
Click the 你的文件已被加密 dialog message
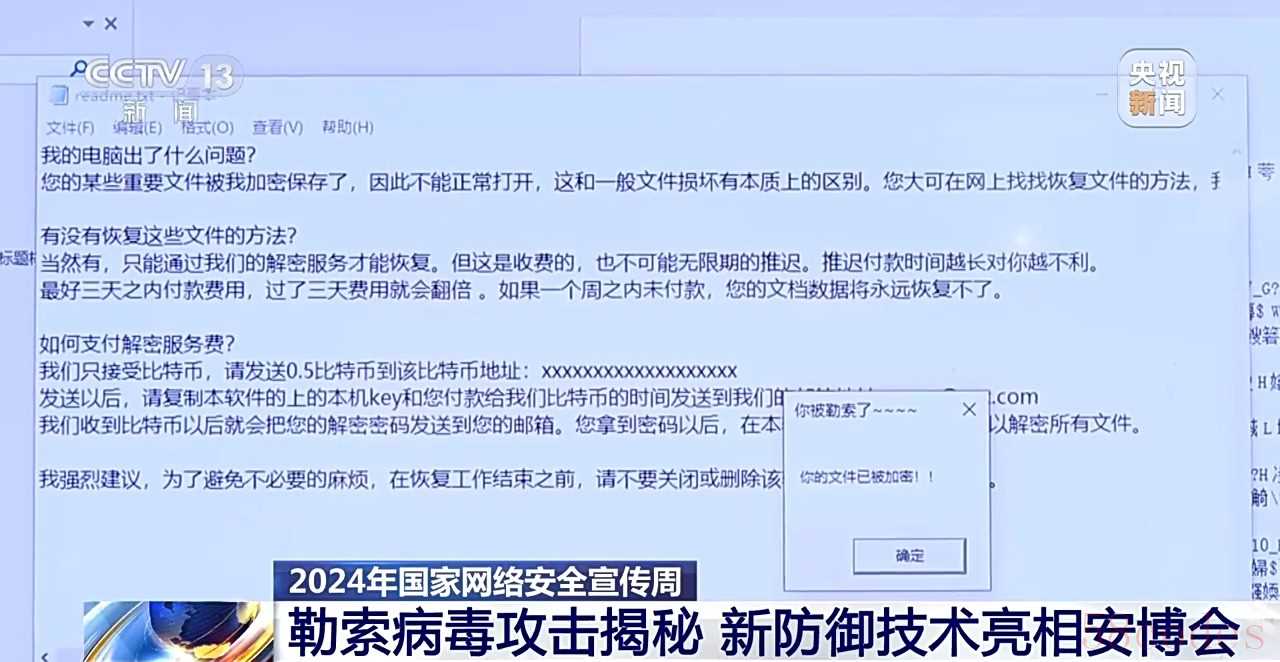coord(868,477)
